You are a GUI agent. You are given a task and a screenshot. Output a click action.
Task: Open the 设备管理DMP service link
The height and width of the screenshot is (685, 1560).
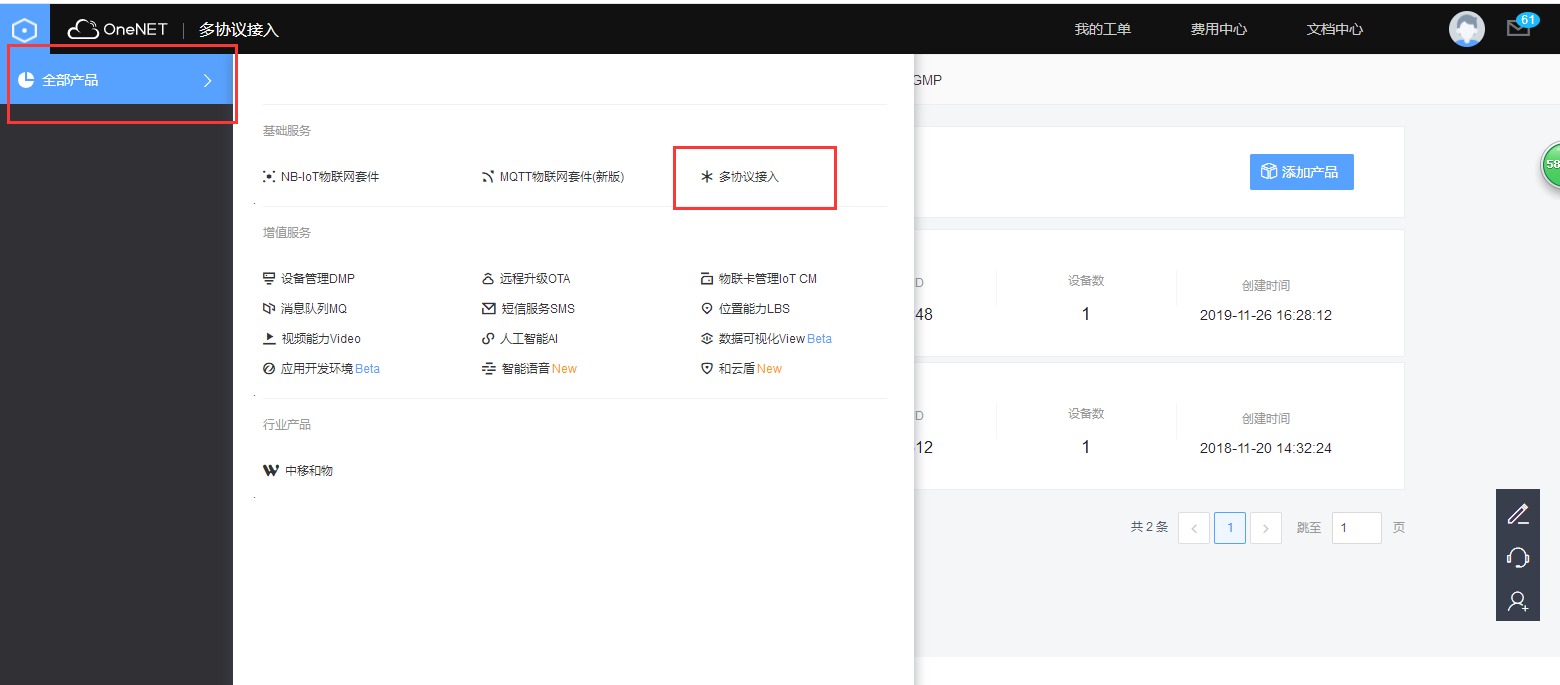(317, 278)
